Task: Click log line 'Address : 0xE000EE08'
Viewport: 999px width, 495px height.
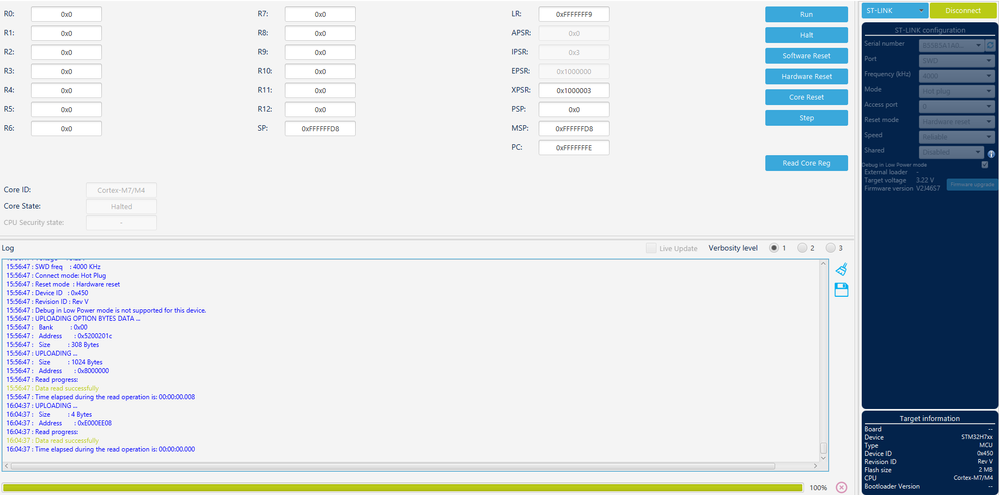Action: click(59, 423)
